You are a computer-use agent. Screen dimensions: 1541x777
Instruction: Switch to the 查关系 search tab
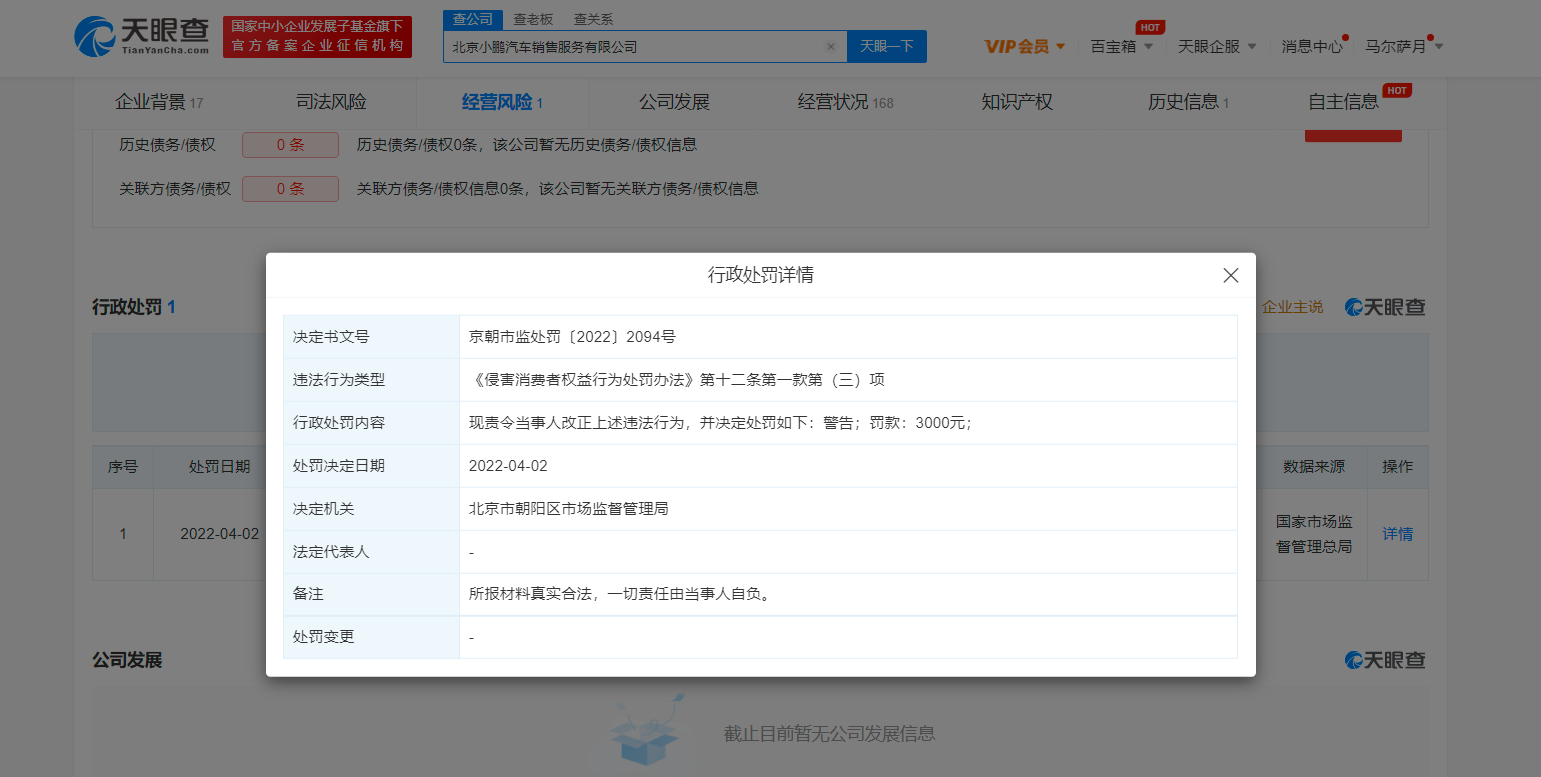tap(593, 19)
